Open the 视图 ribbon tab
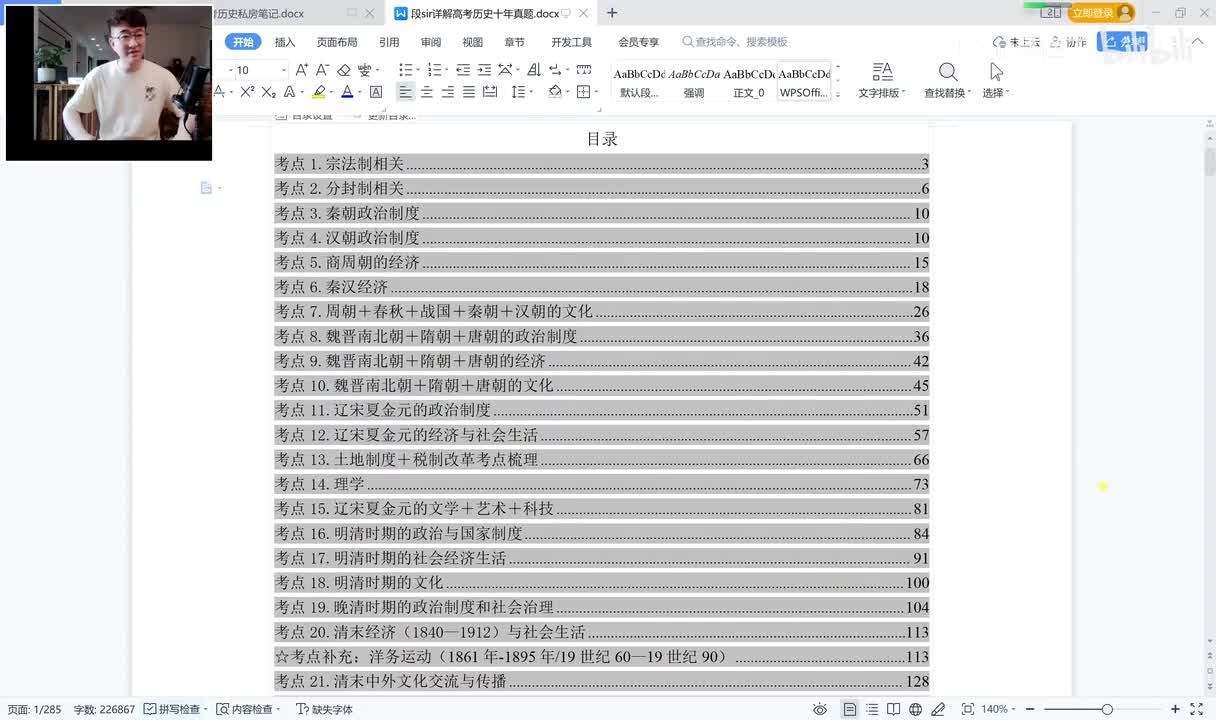Viewport: 1216px width, 720px height. click(473, 42)
